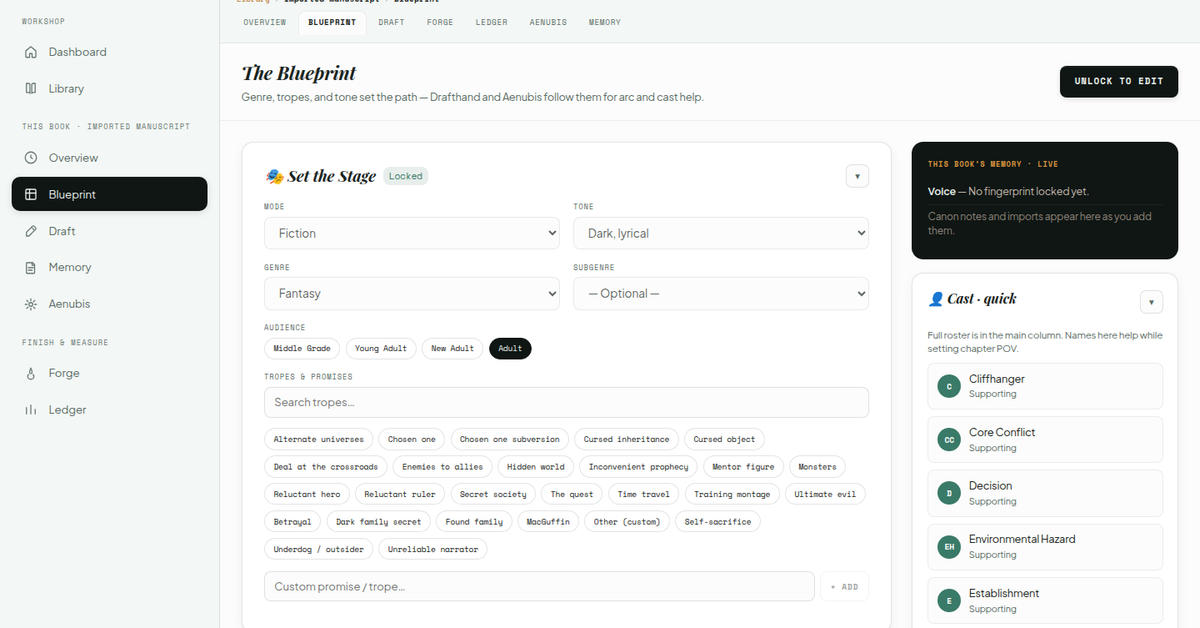Toggle the Chosen one trope

click(x=412, y=439)
